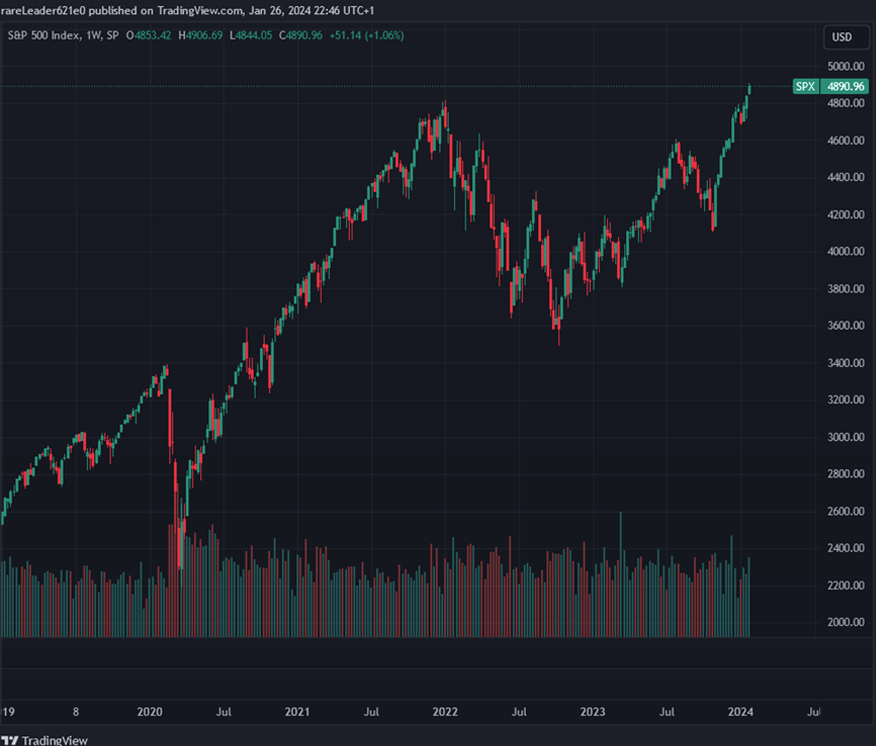
Task: Click the 2024 label on time axis
Action: coord(740,712)
